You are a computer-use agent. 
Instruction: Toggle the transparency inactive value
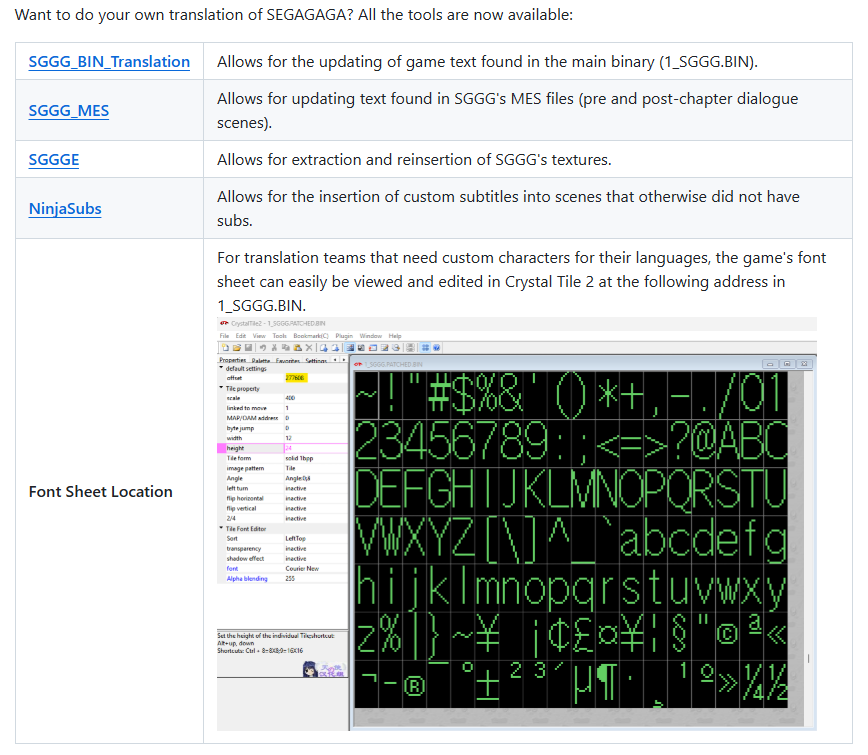(x=296, y=549)
